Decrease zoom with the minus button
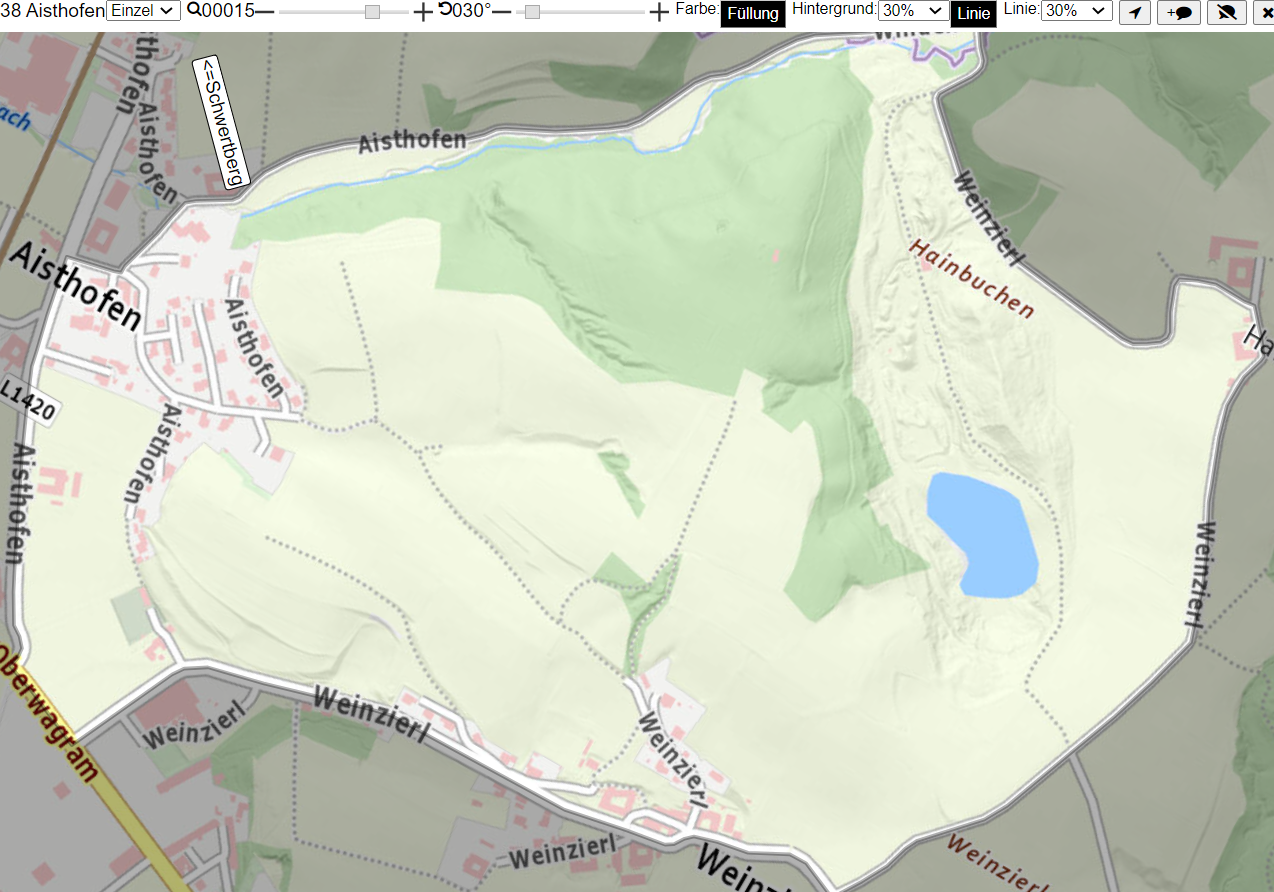The height and width of the screenshot is (892, 1274). (x=264, y=12)
